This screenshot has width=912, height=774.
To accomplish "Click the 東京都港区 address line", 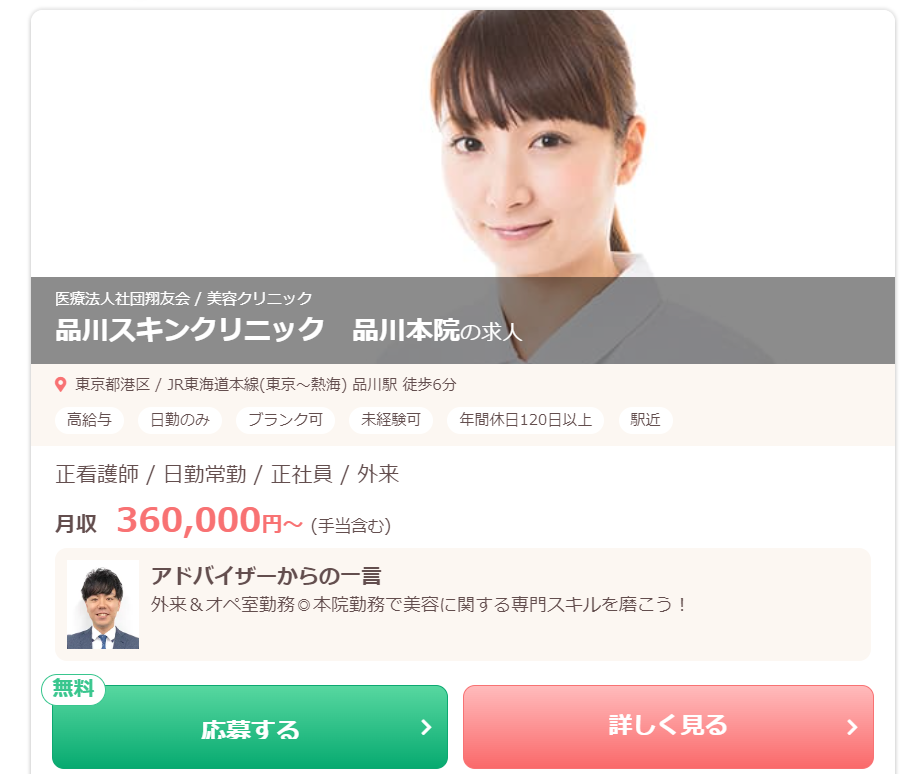I will click(266, 384).
